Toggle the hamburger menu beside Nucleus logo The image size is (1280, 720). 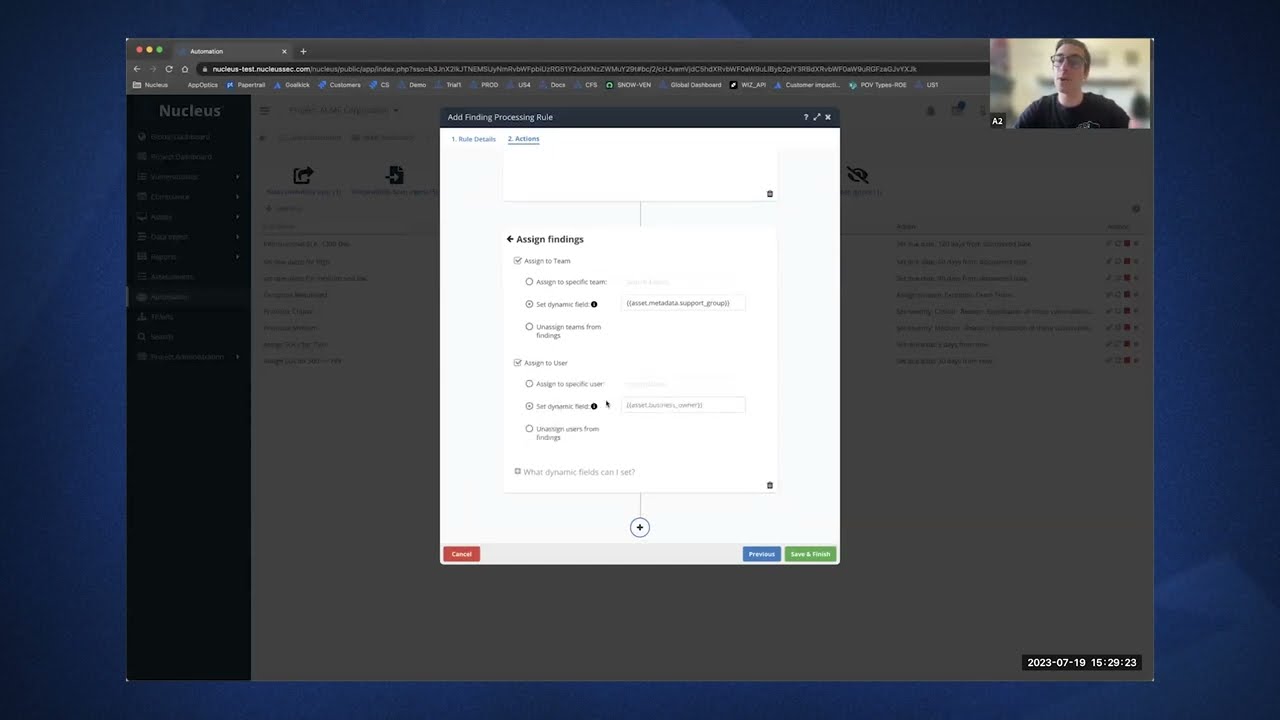[x=265, y=111]
